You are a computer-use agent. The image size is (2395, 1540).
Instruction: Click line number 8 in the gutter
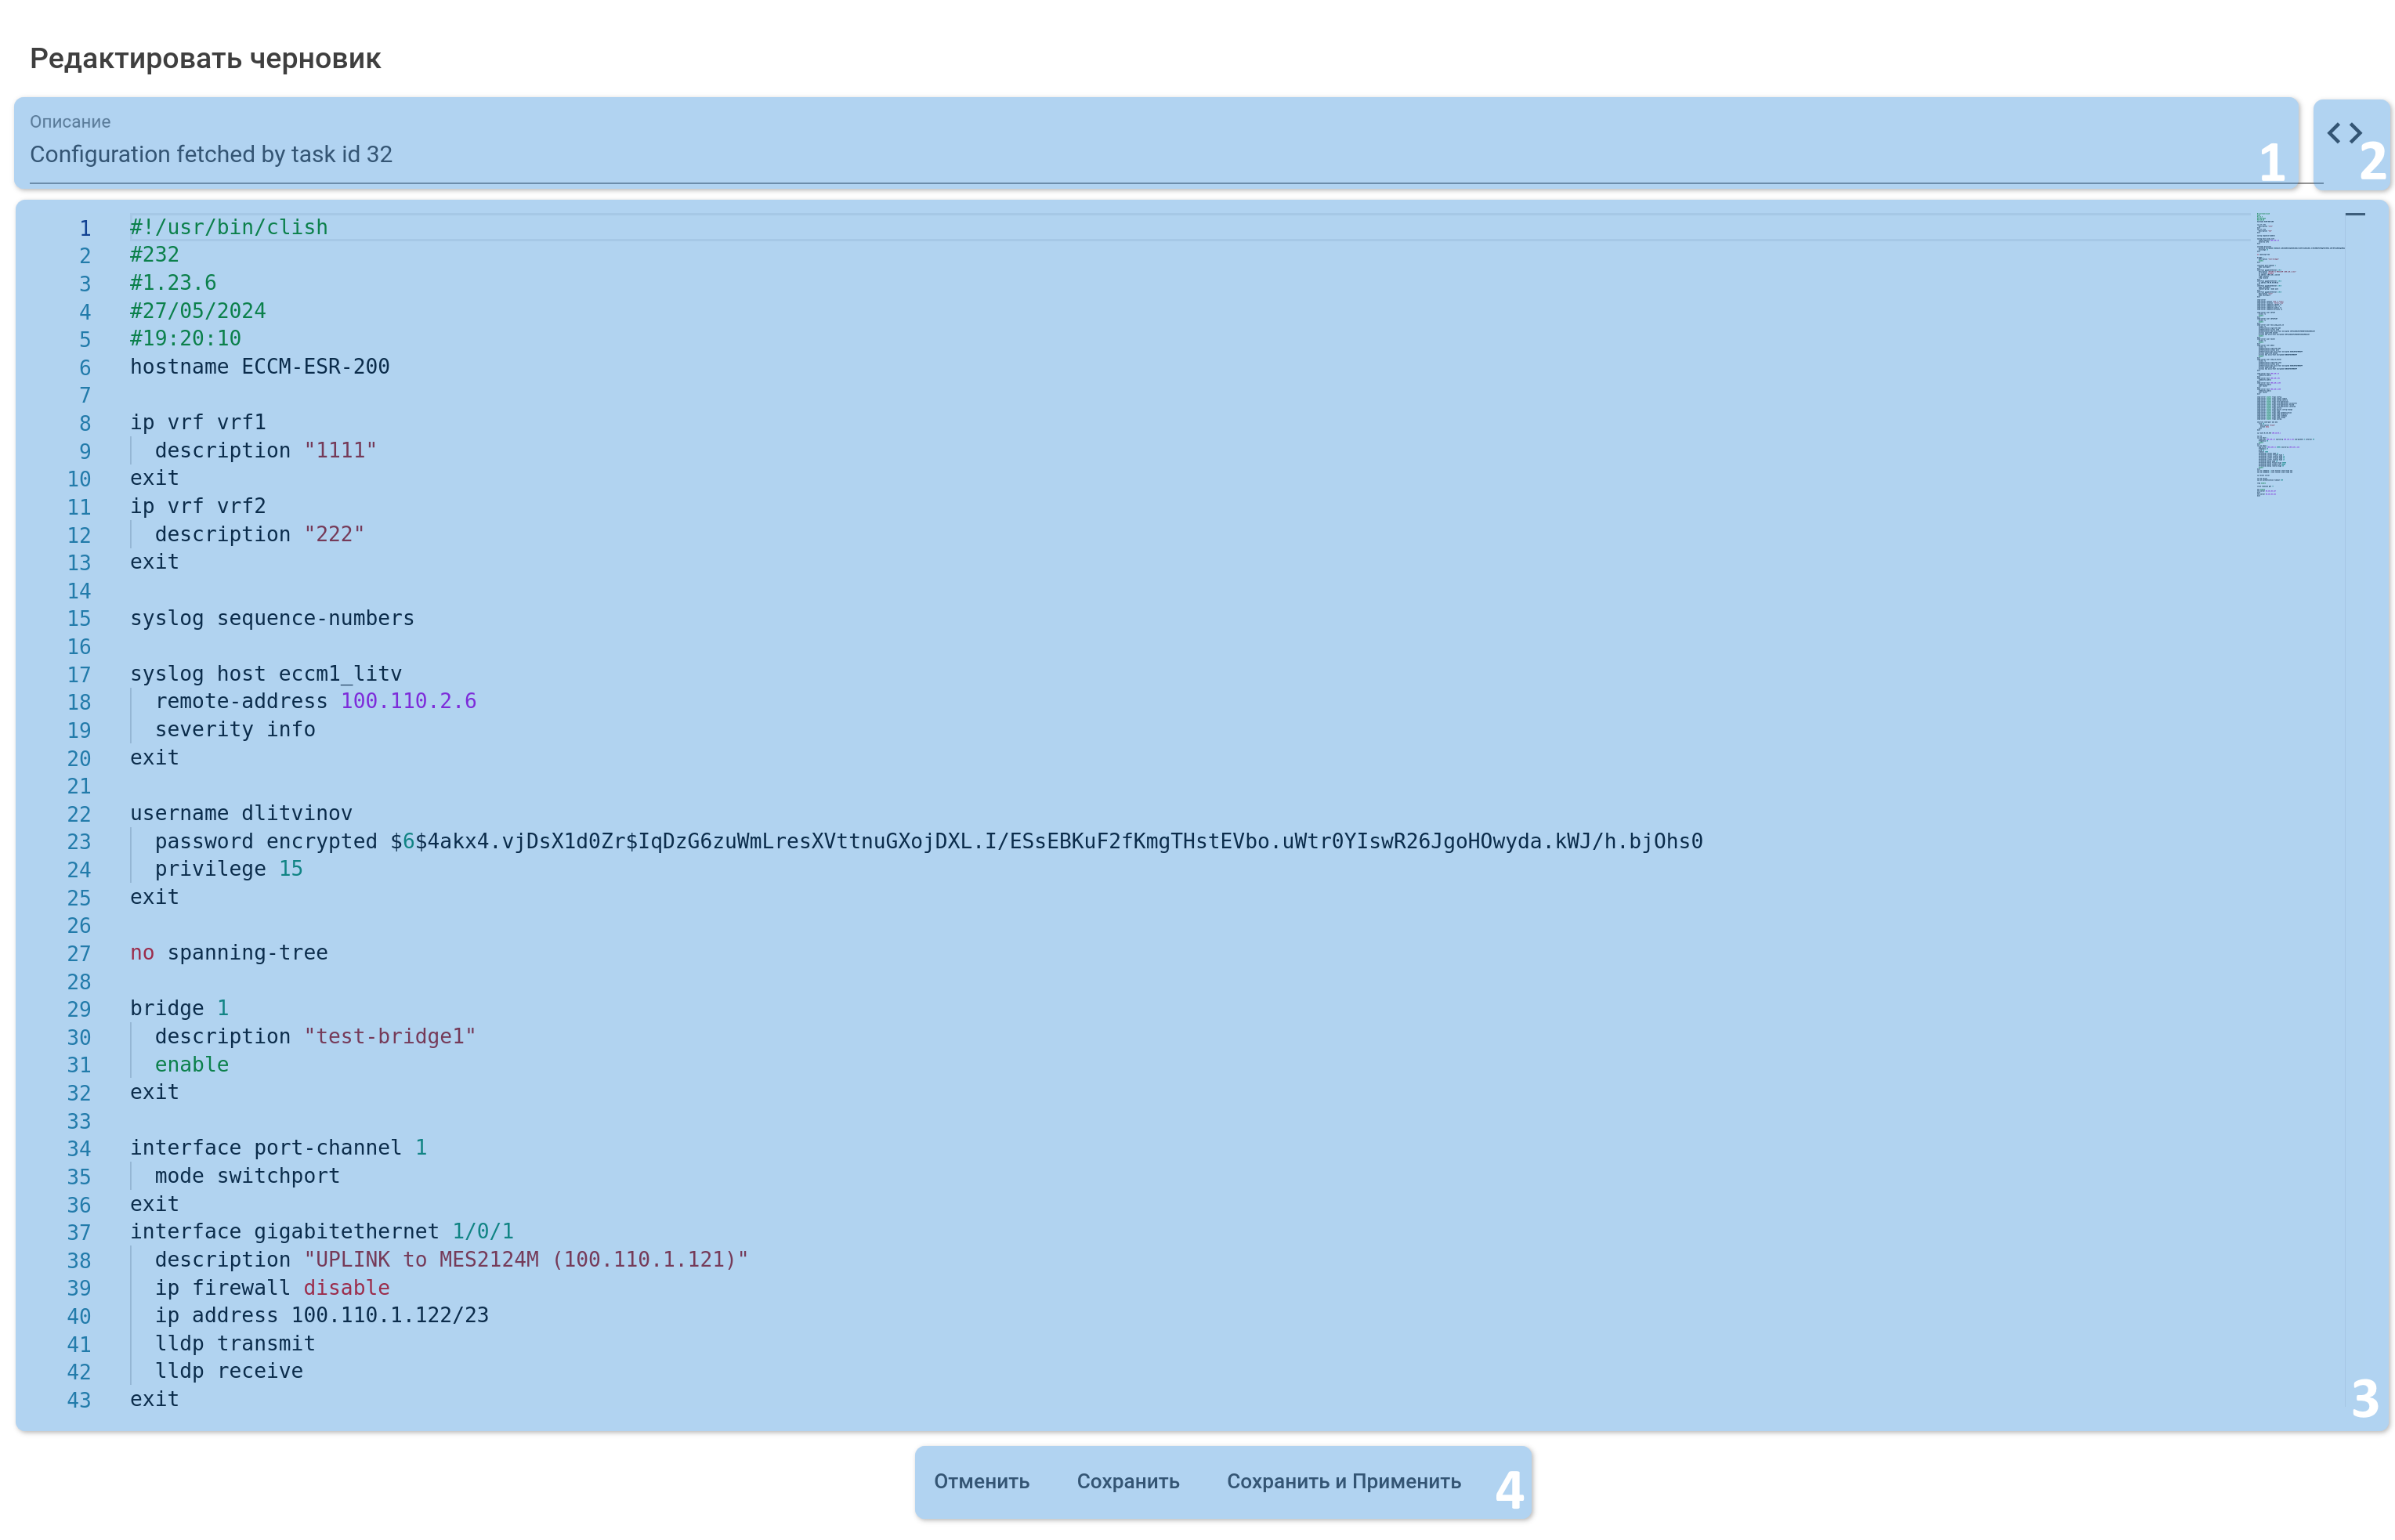pyautogui.click(x=85, y=423)
